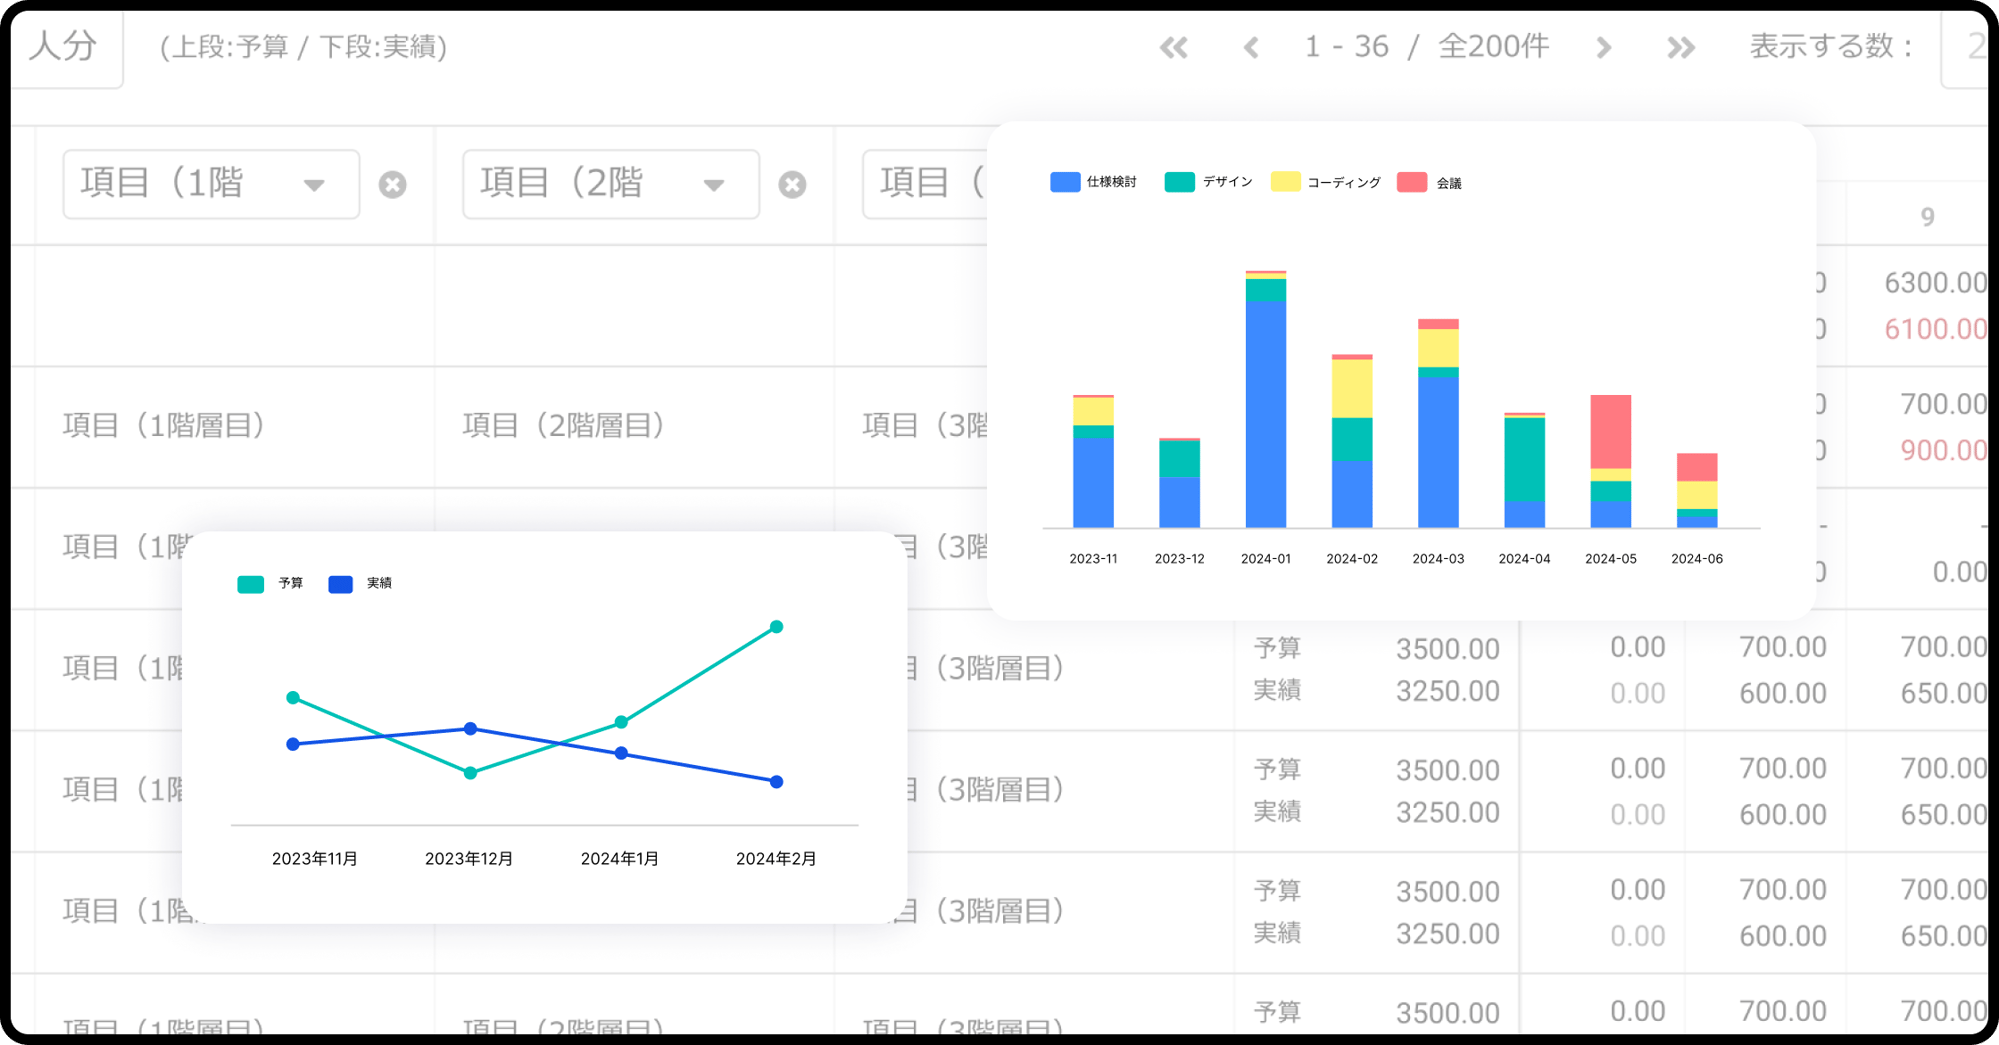Viewport: 1999px width, 1045px height.
Task: Go to next page arrow
Action: click(1604, 47)
